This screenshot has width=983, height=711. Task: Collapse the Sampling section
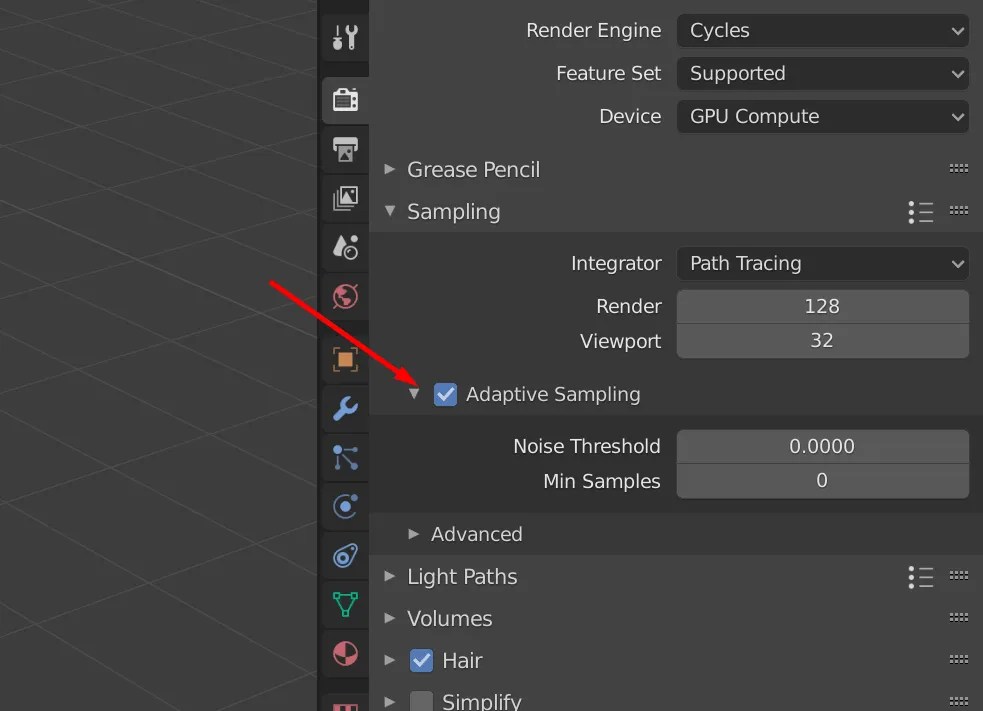(x=389, y=211)
